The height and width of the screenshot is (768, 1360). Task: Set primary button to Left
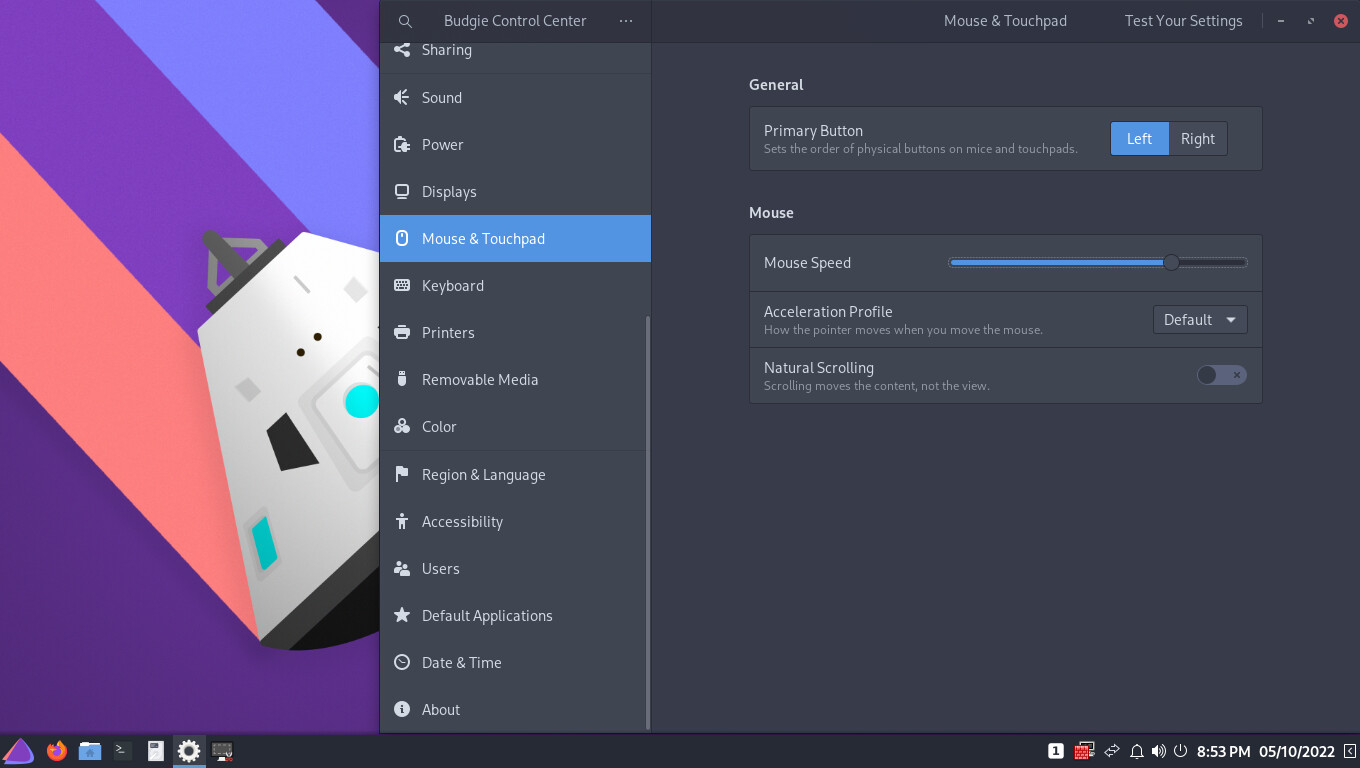(x=1139, y=139)
